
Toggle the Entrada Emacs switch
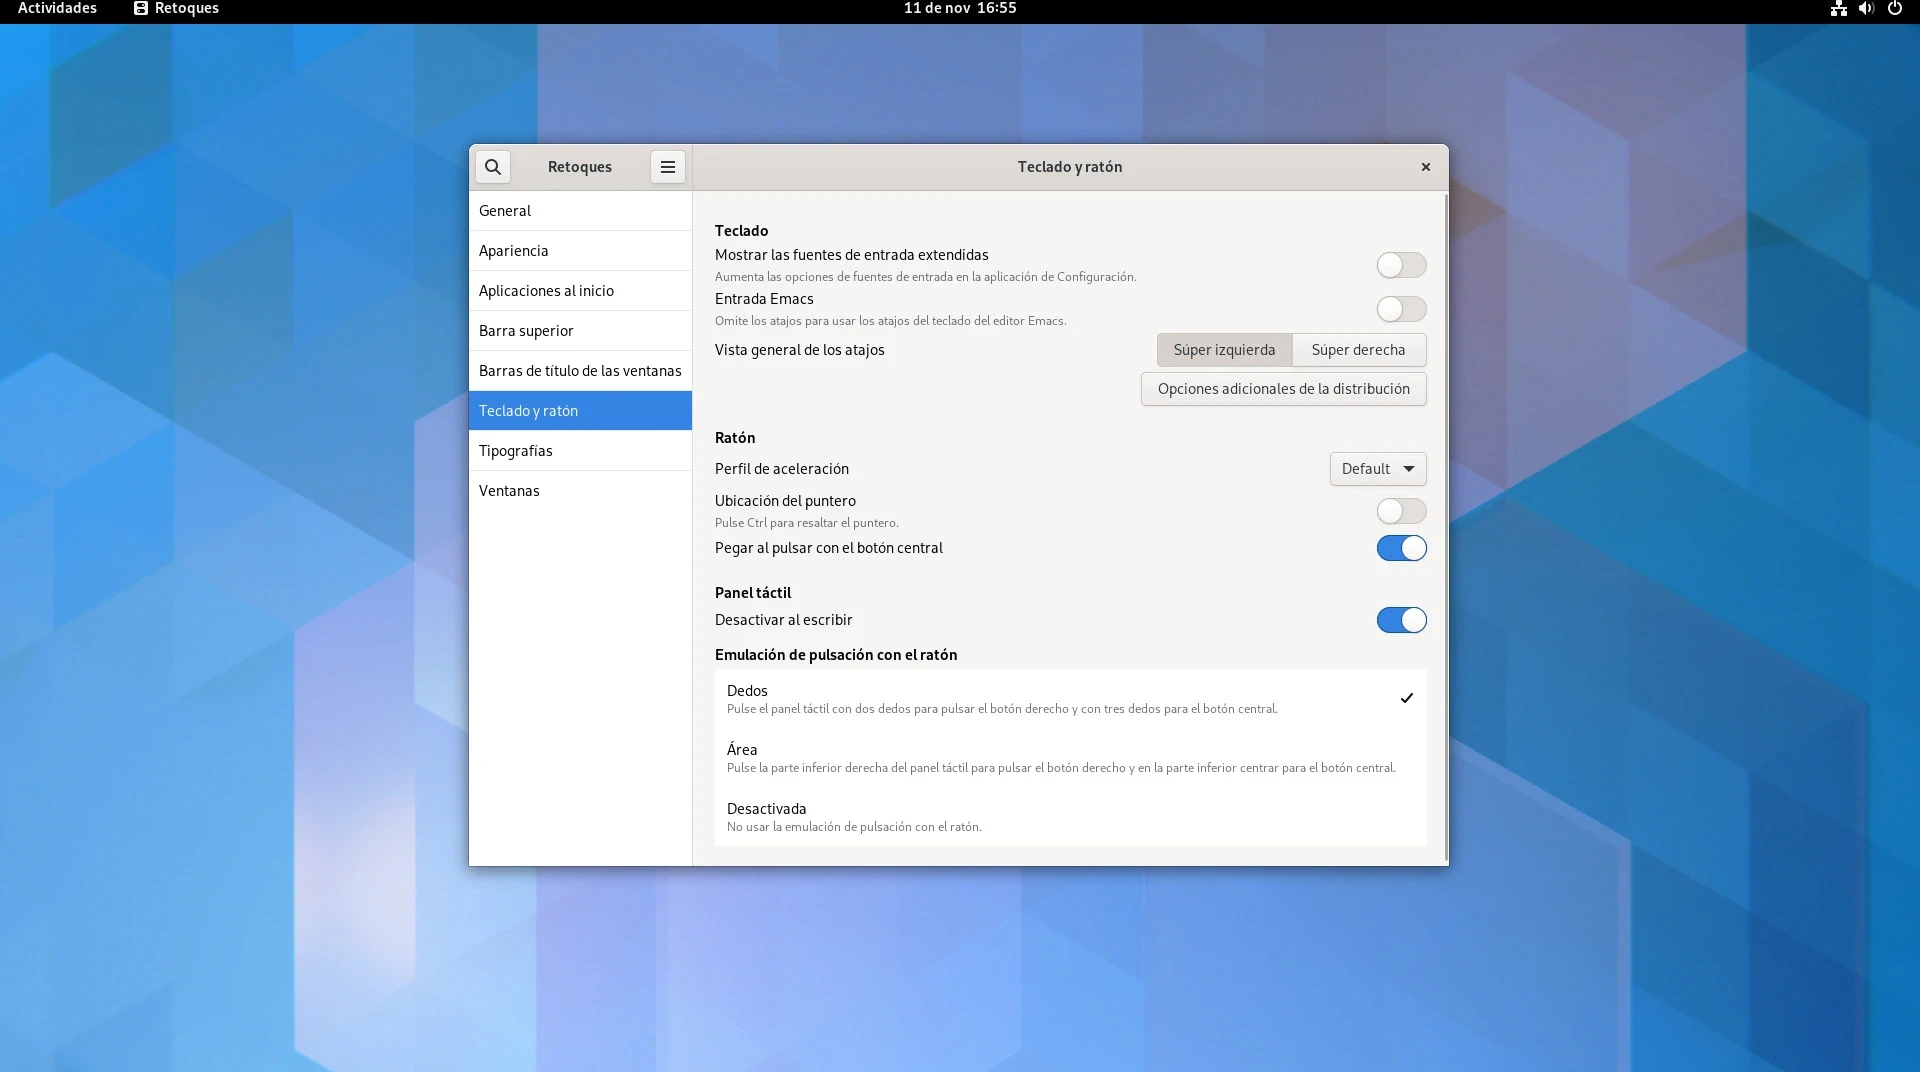coord(1401,309)
